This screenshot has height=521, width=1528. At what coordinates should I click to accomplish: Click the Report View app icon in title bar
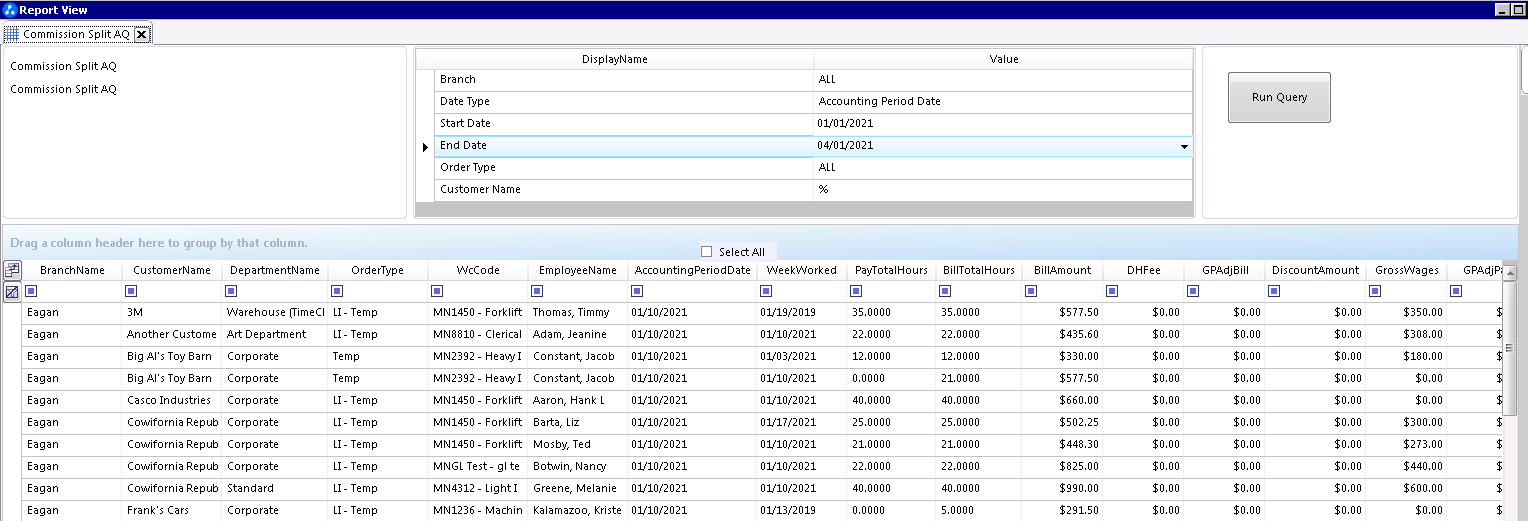[10, 10]
